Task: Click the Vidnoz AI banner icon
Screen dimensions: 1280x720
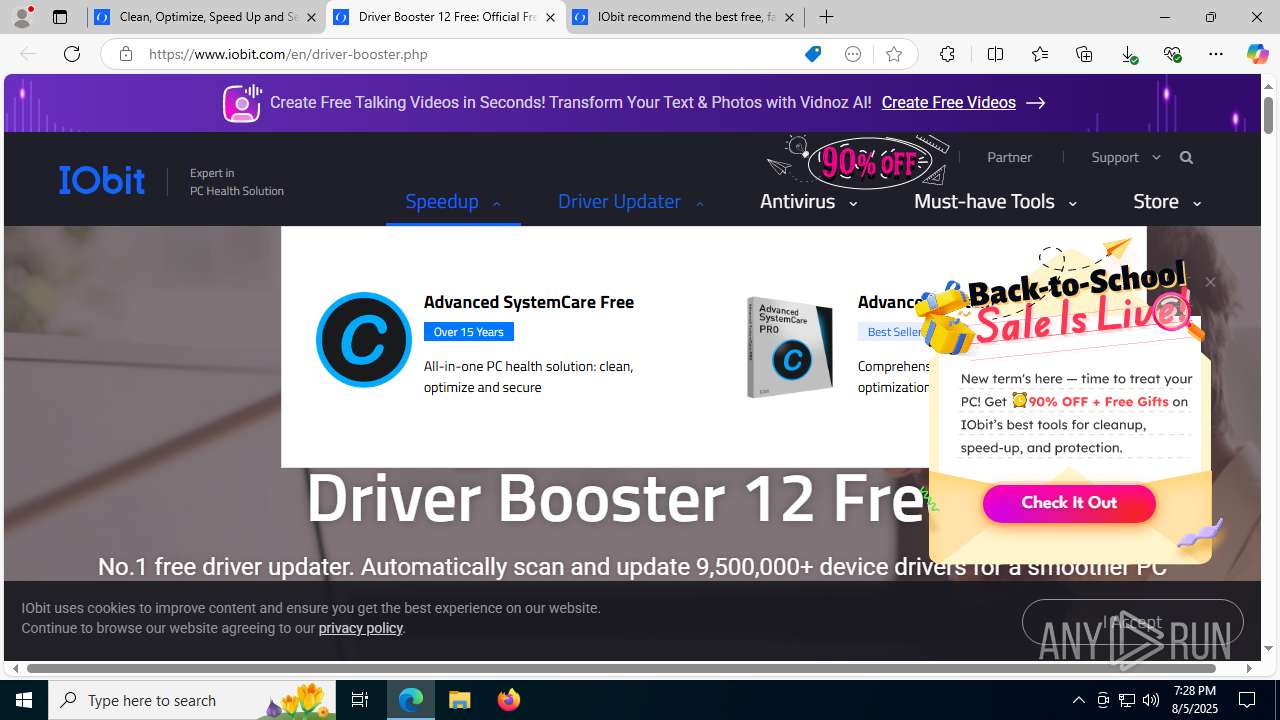Action: 242,103
